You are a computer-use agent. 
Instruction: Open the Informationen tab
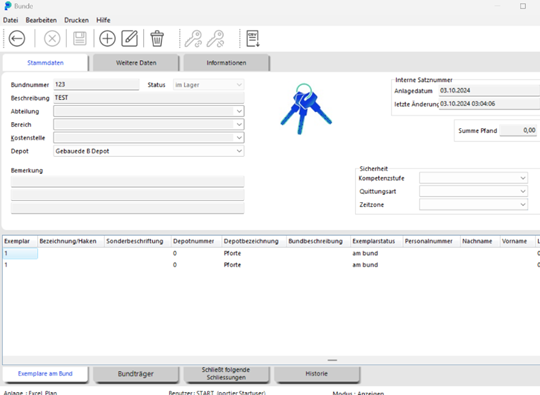pyautogui.click(x=226, y=63)
